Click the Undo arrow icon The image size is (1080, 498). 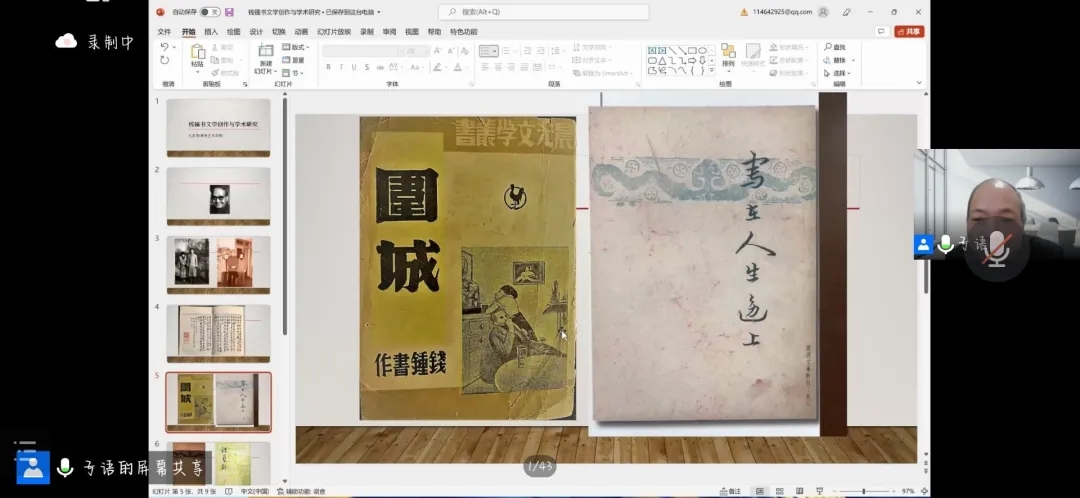pos(165,47)
